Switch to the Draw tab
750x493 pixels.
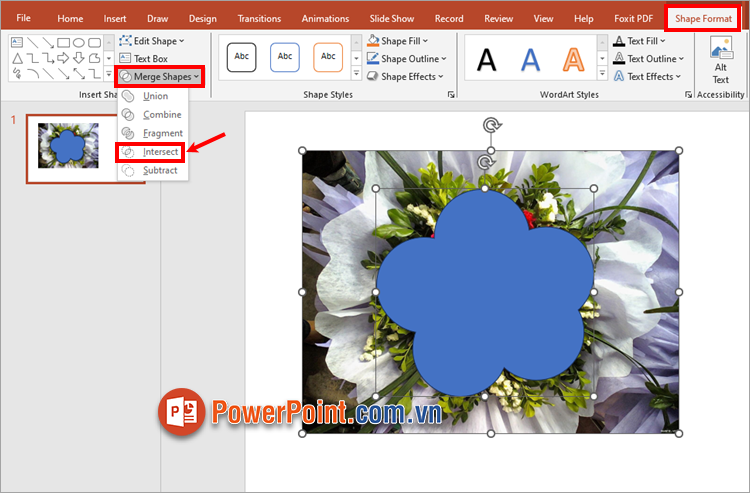coord(157,19)
